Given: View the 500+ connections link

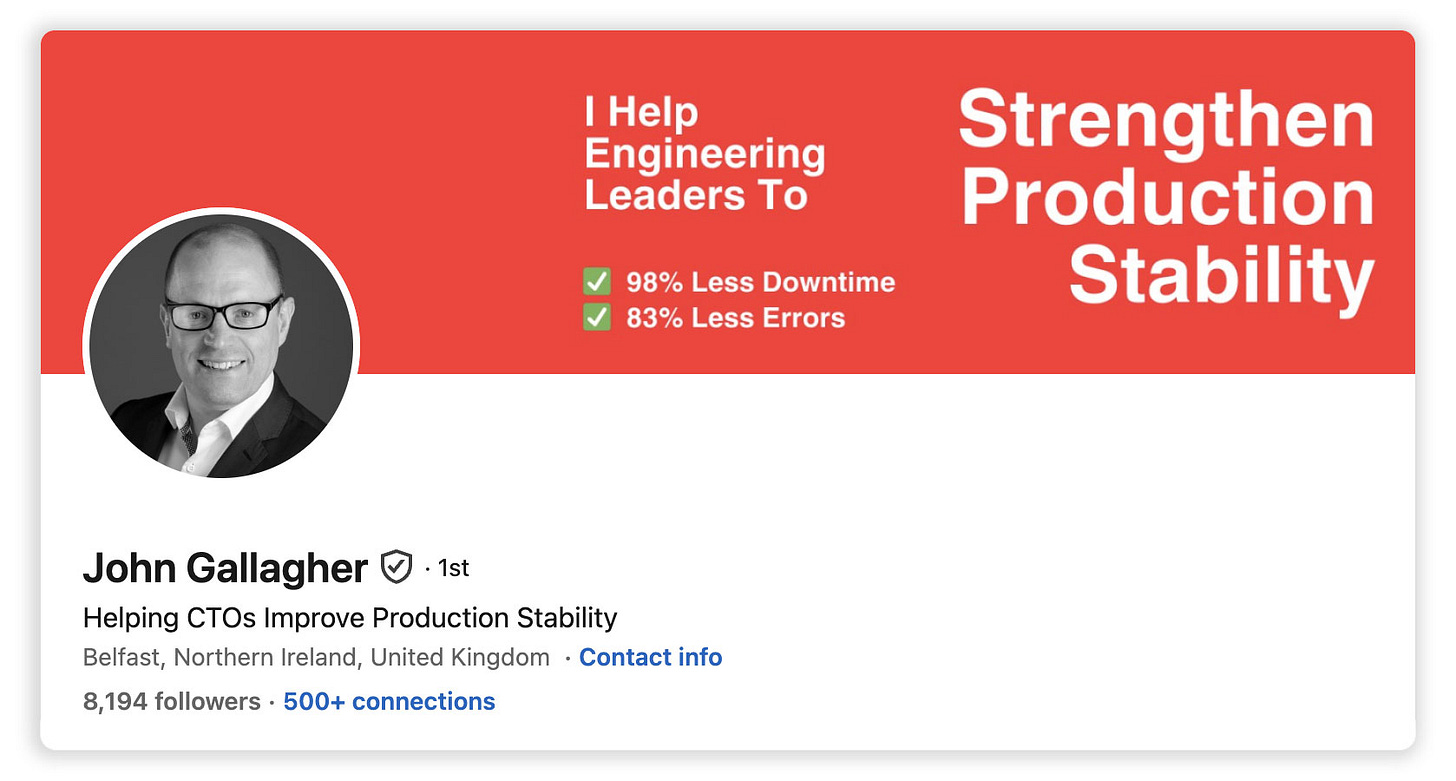Looking at the screenshot, I should [389, 701].
